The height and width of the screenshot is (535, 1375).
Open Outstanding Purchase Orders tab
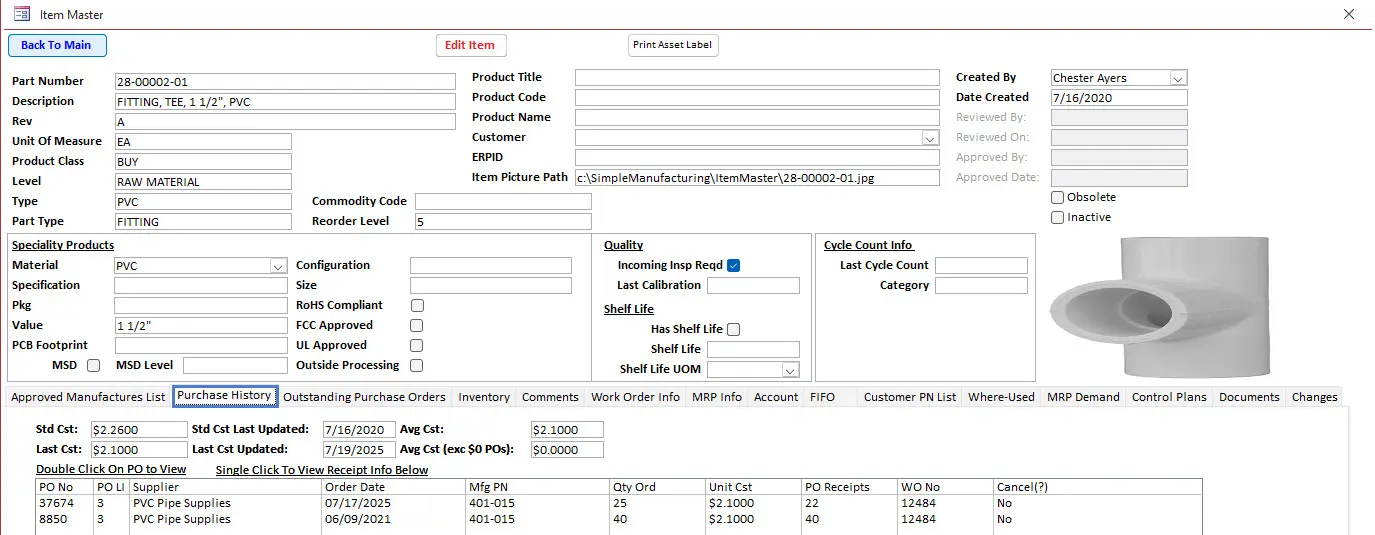tap(364, 397)
